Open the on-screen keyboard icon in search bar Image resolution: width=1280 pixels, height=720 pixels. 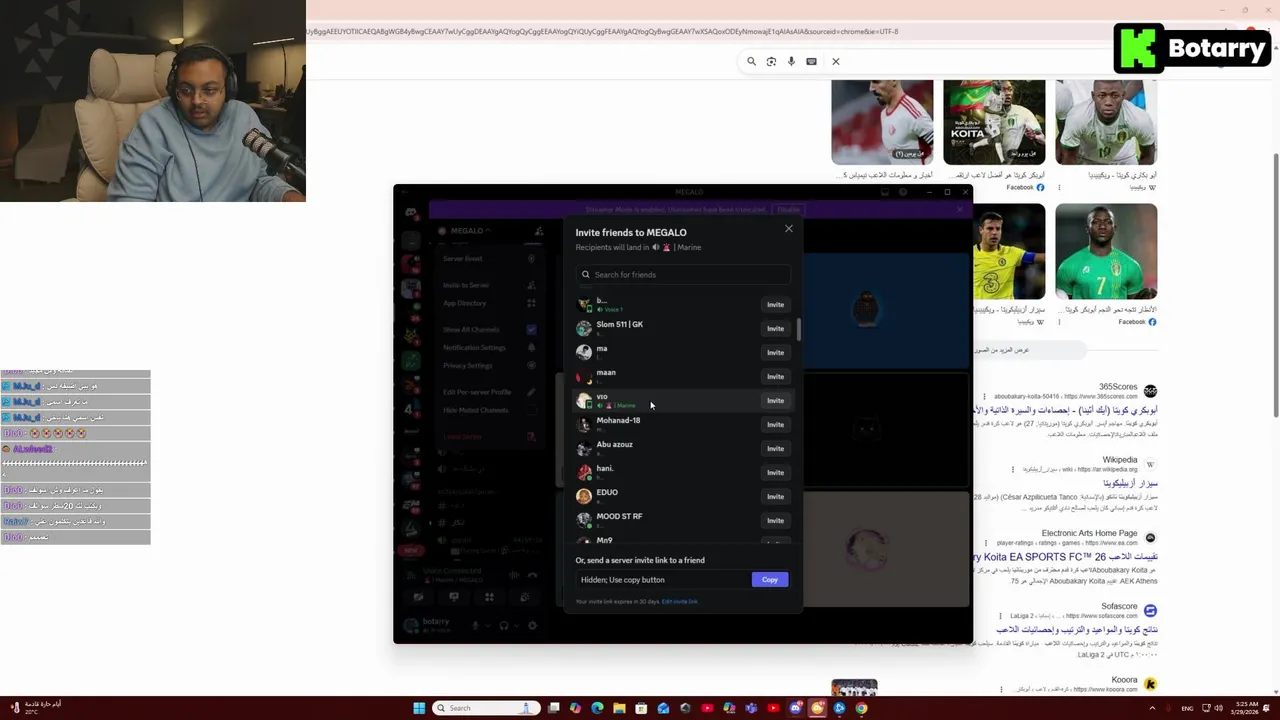tap(811, 61)
